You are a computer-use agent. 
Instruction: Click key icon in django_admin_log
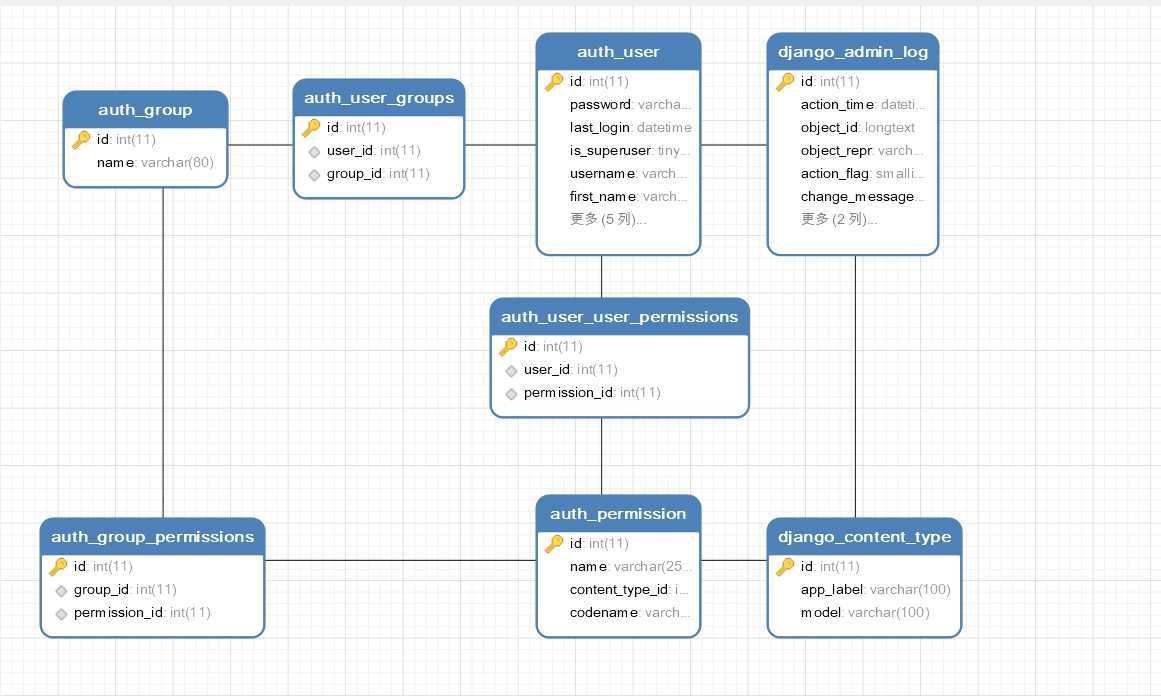pos(785,81)
